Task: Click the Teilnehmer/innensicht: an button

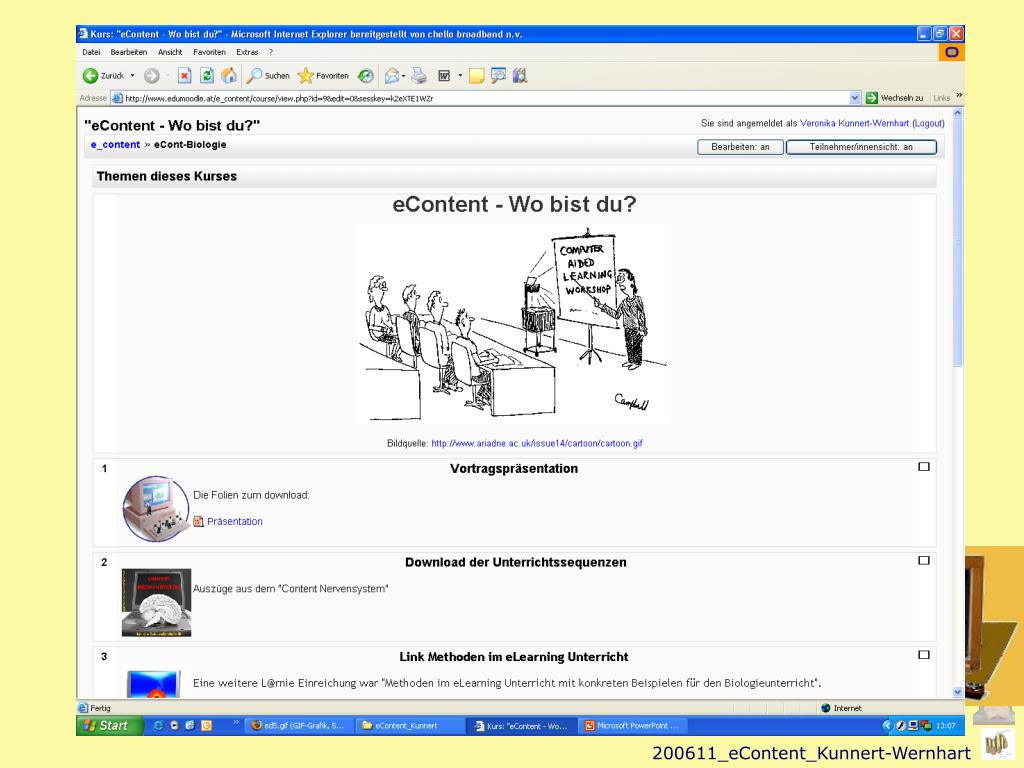Action: 861,147
